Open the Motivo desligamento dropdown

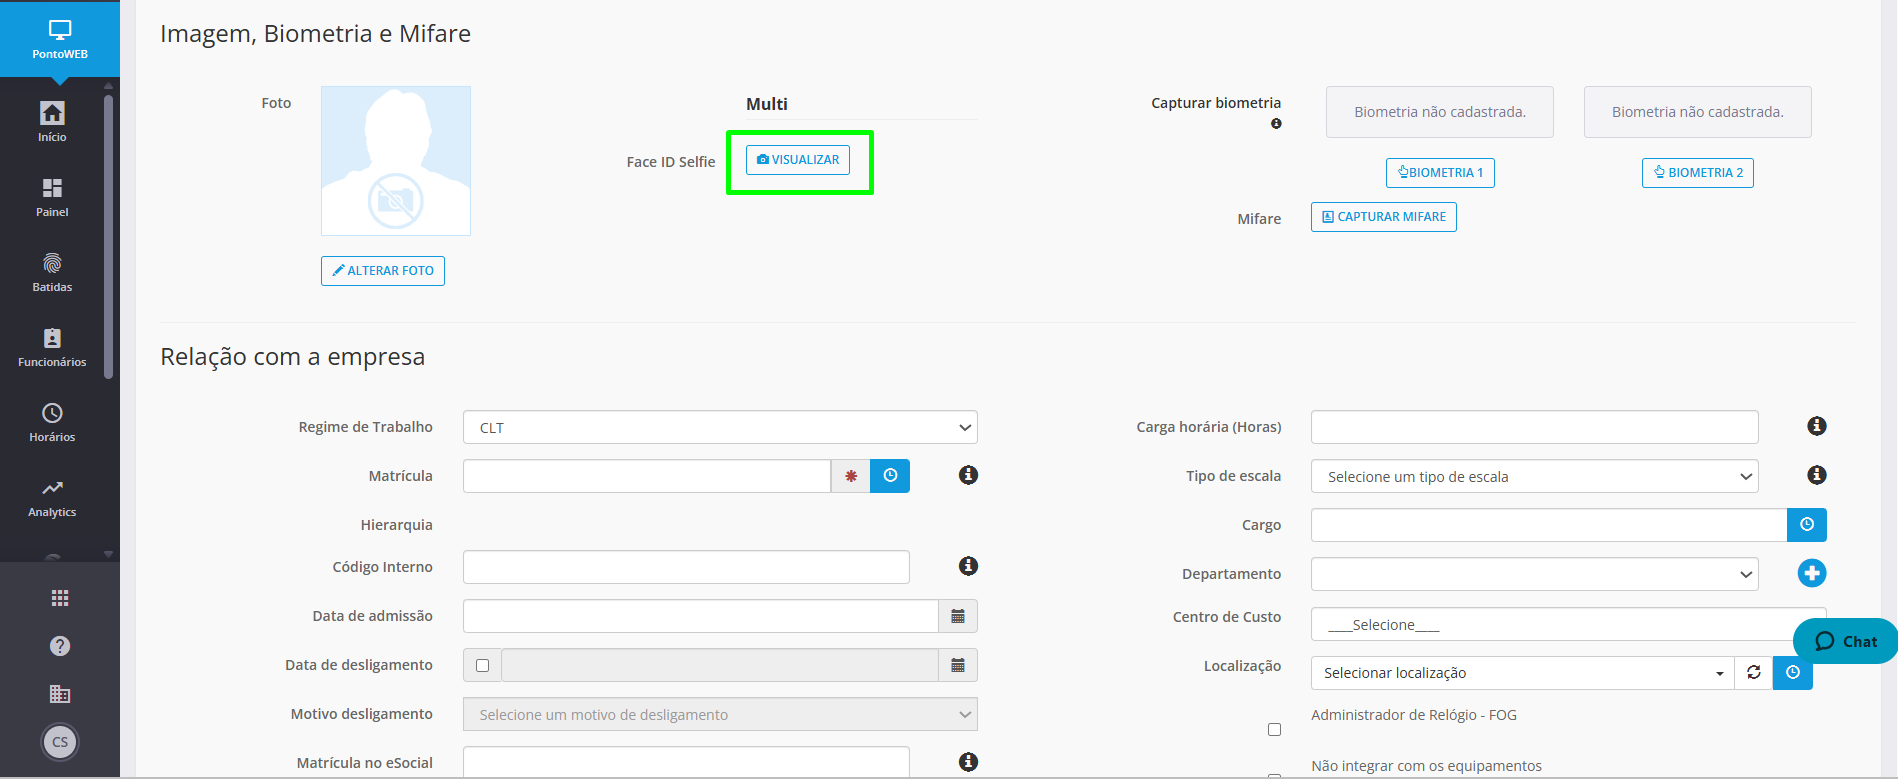[720, 714]
